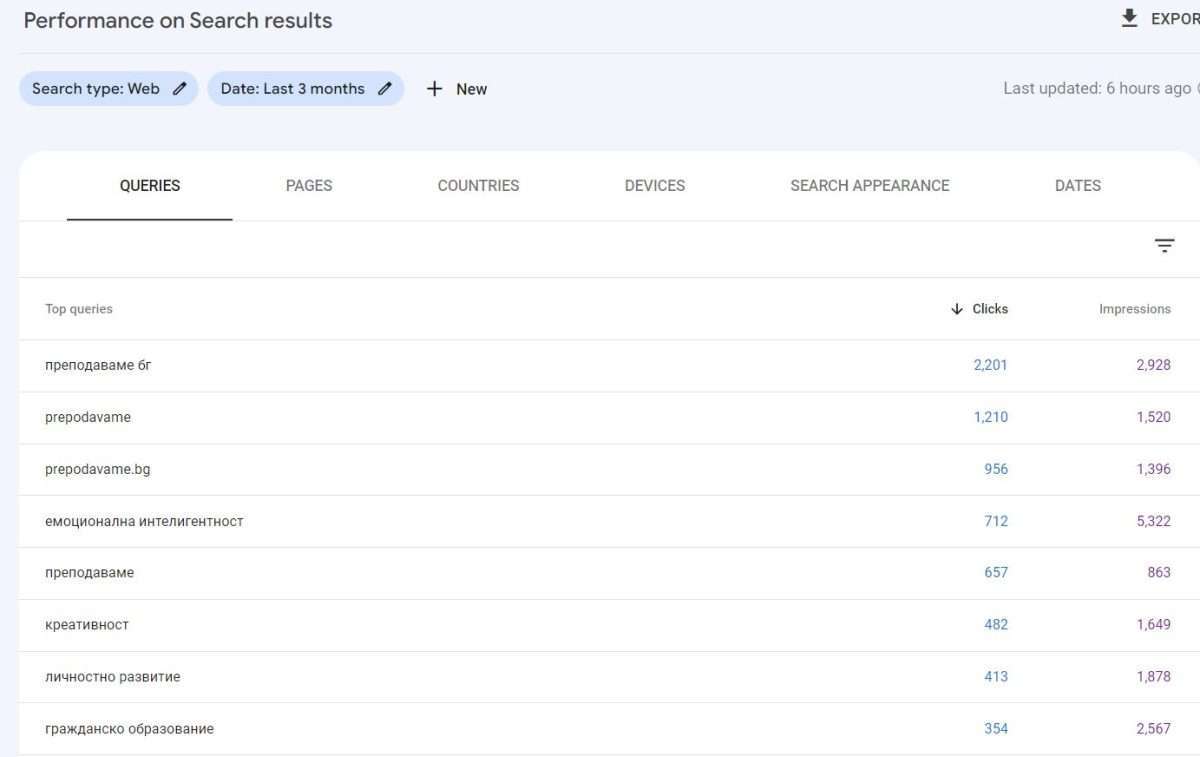Click the креативност query row
Screen dimensions: 1200x757
[87, 625]
